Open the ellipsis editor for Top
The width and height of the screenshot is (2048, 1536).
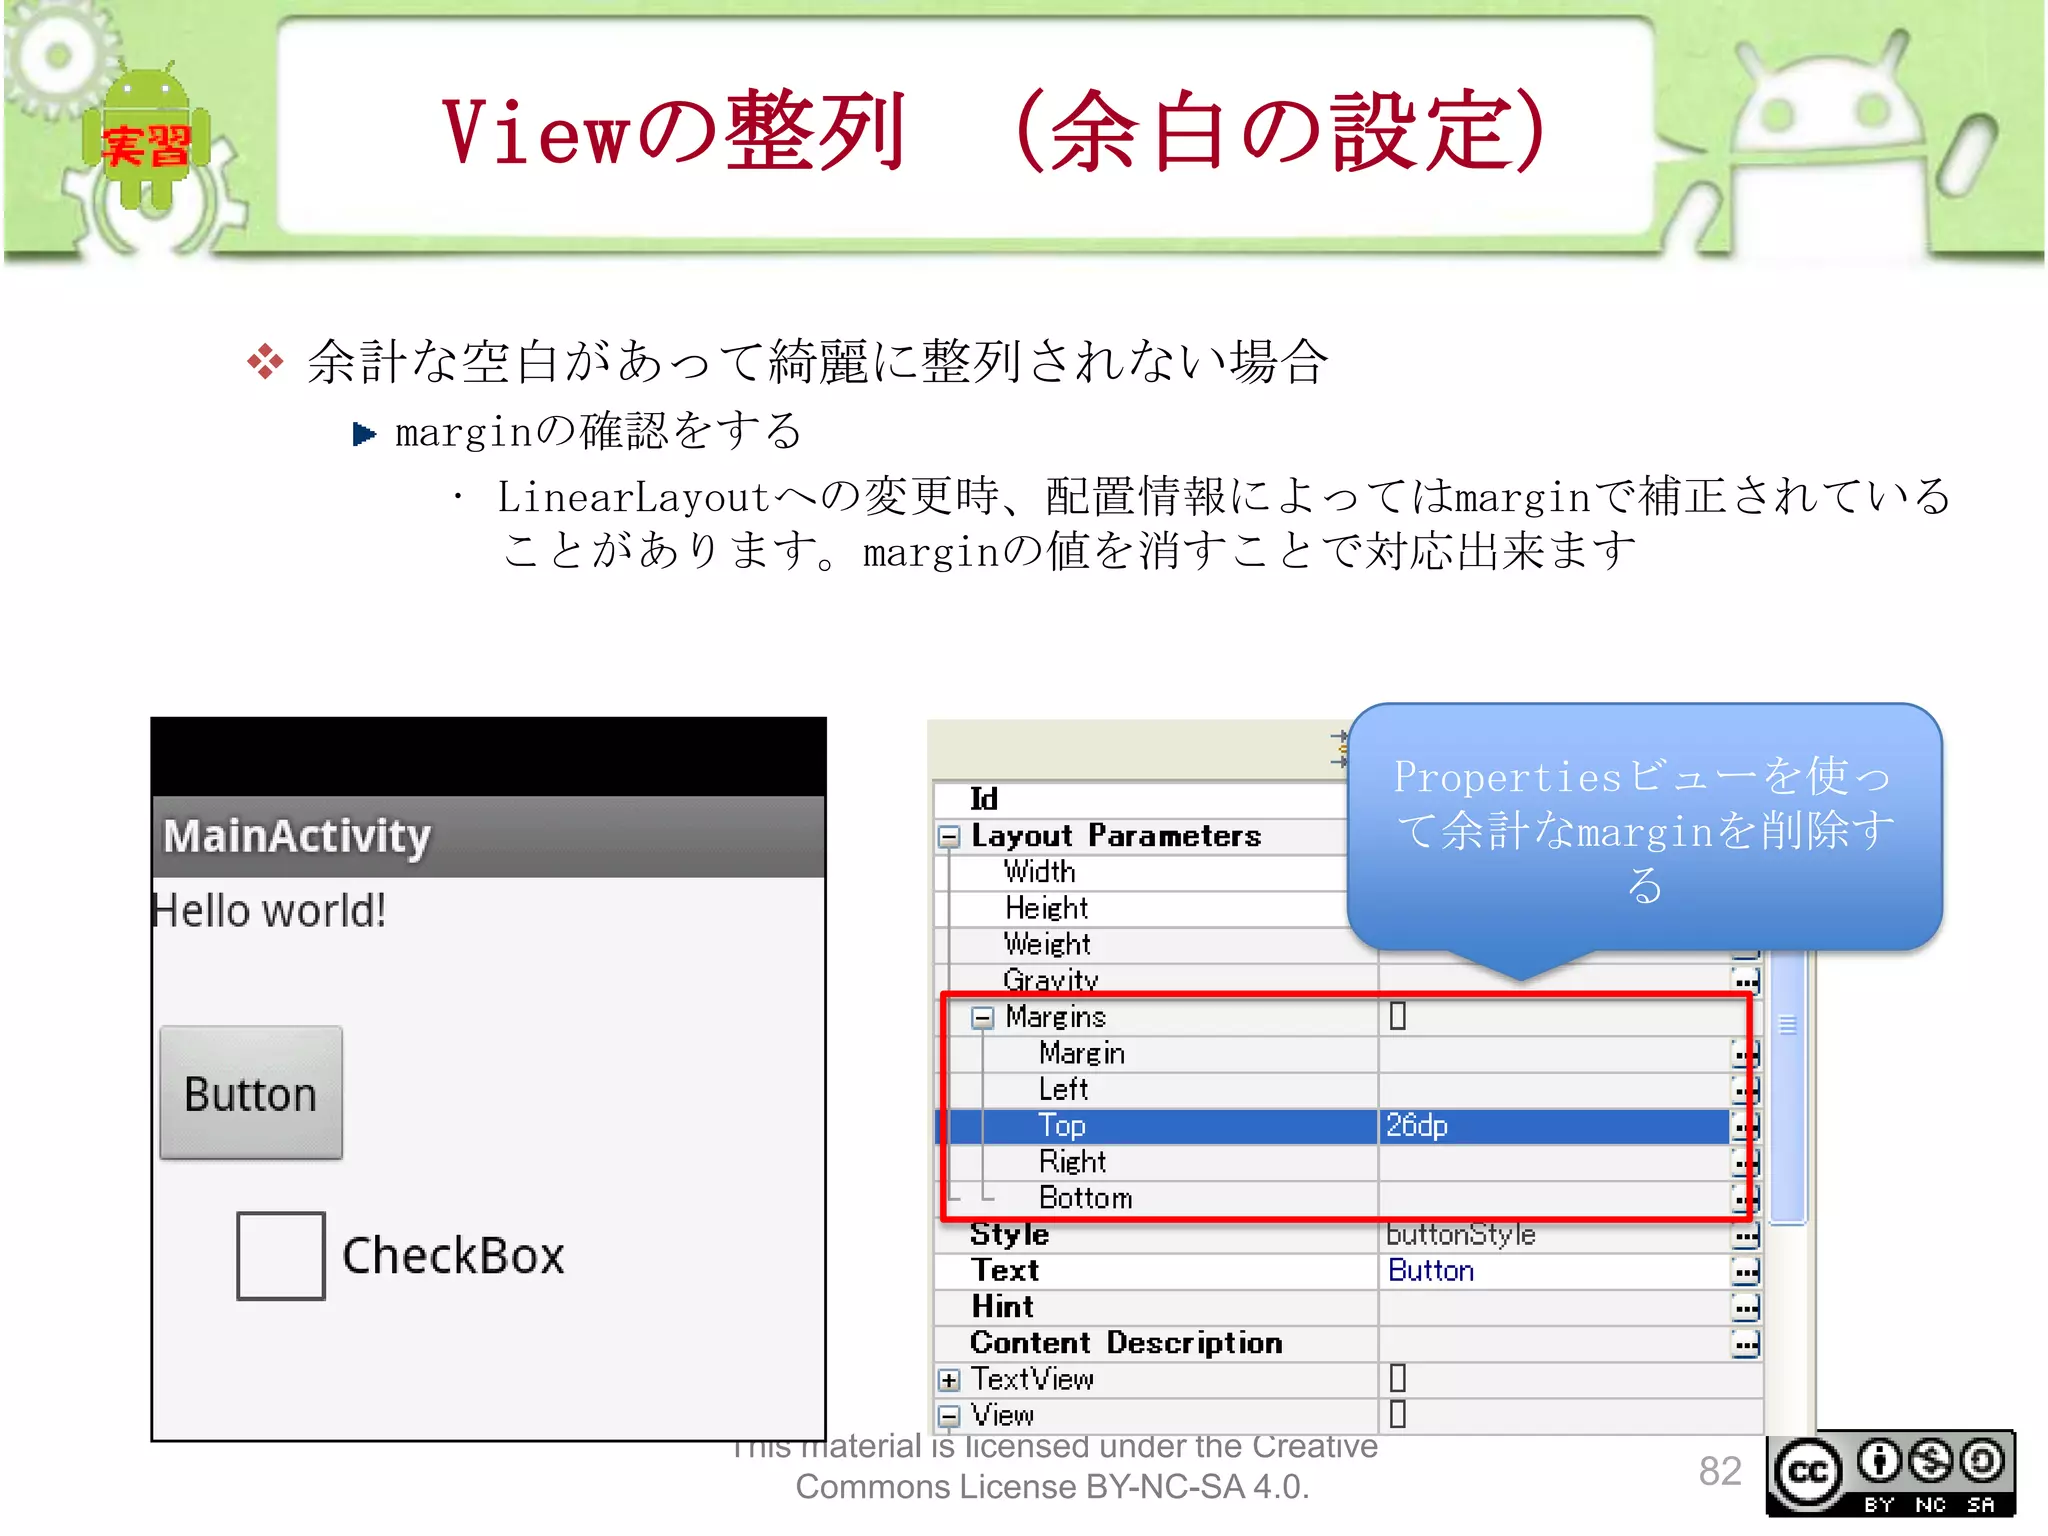pyautogui.click(x=1746, y=1127)
